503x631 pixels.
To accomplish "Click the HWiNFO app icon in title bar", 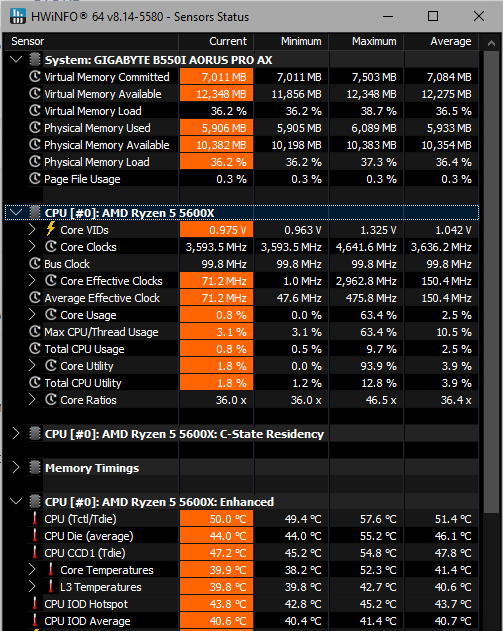I will pyautogui.click(x=18, y=16).
